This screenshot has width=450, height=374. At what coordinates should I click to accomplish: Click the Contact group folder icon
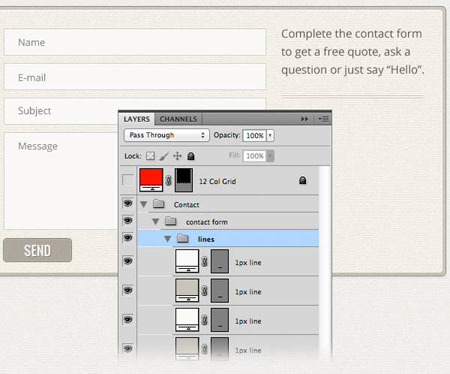pyautogui.click(x=159, y=203)
